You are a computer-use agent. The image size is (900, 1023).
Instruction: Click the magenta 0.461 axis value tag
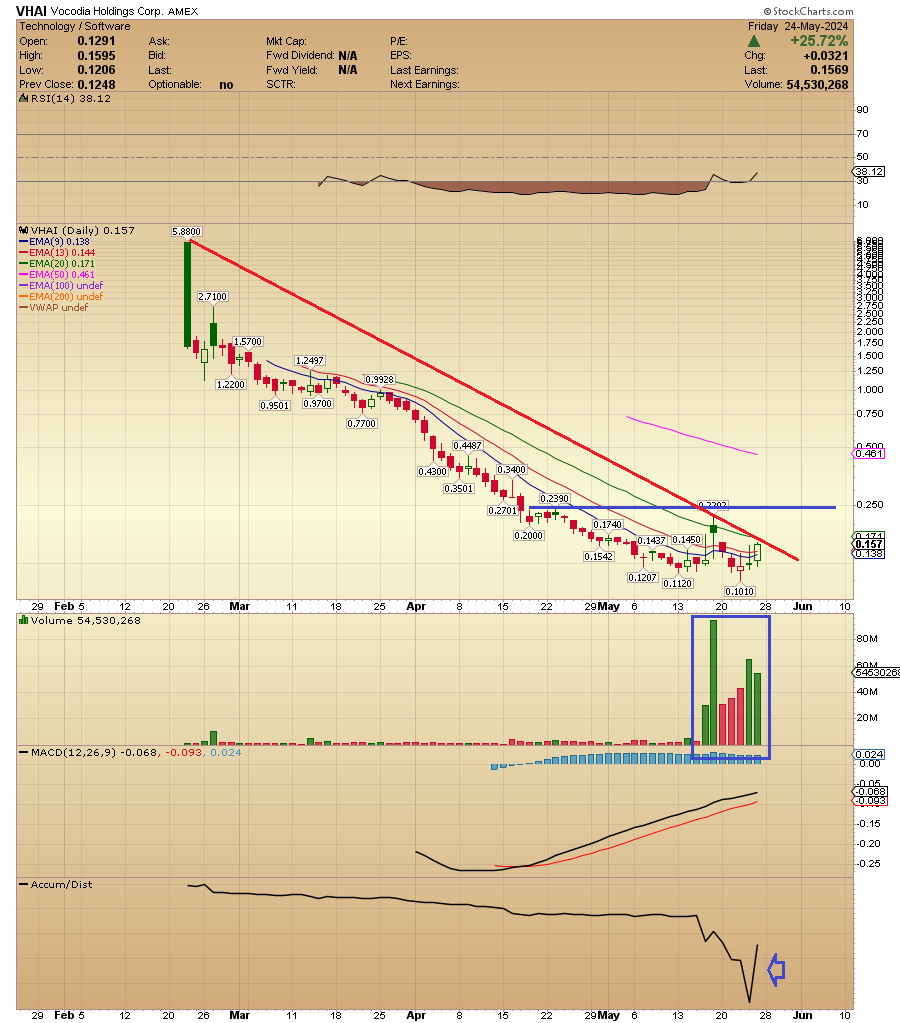869,453
